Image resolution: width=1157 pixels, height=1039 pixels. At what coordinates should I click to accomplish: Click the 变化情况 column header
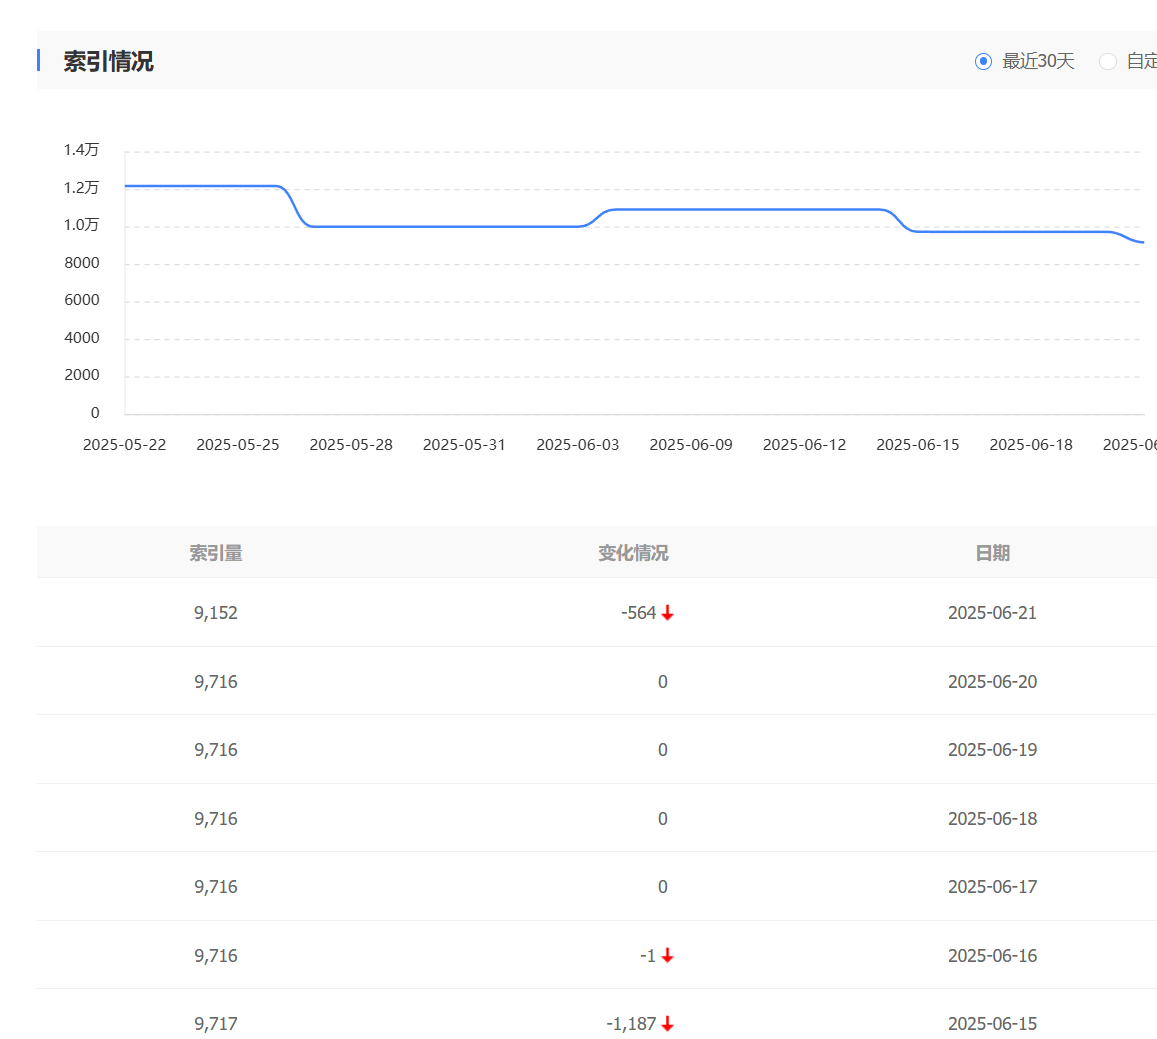tap(633, 553)
